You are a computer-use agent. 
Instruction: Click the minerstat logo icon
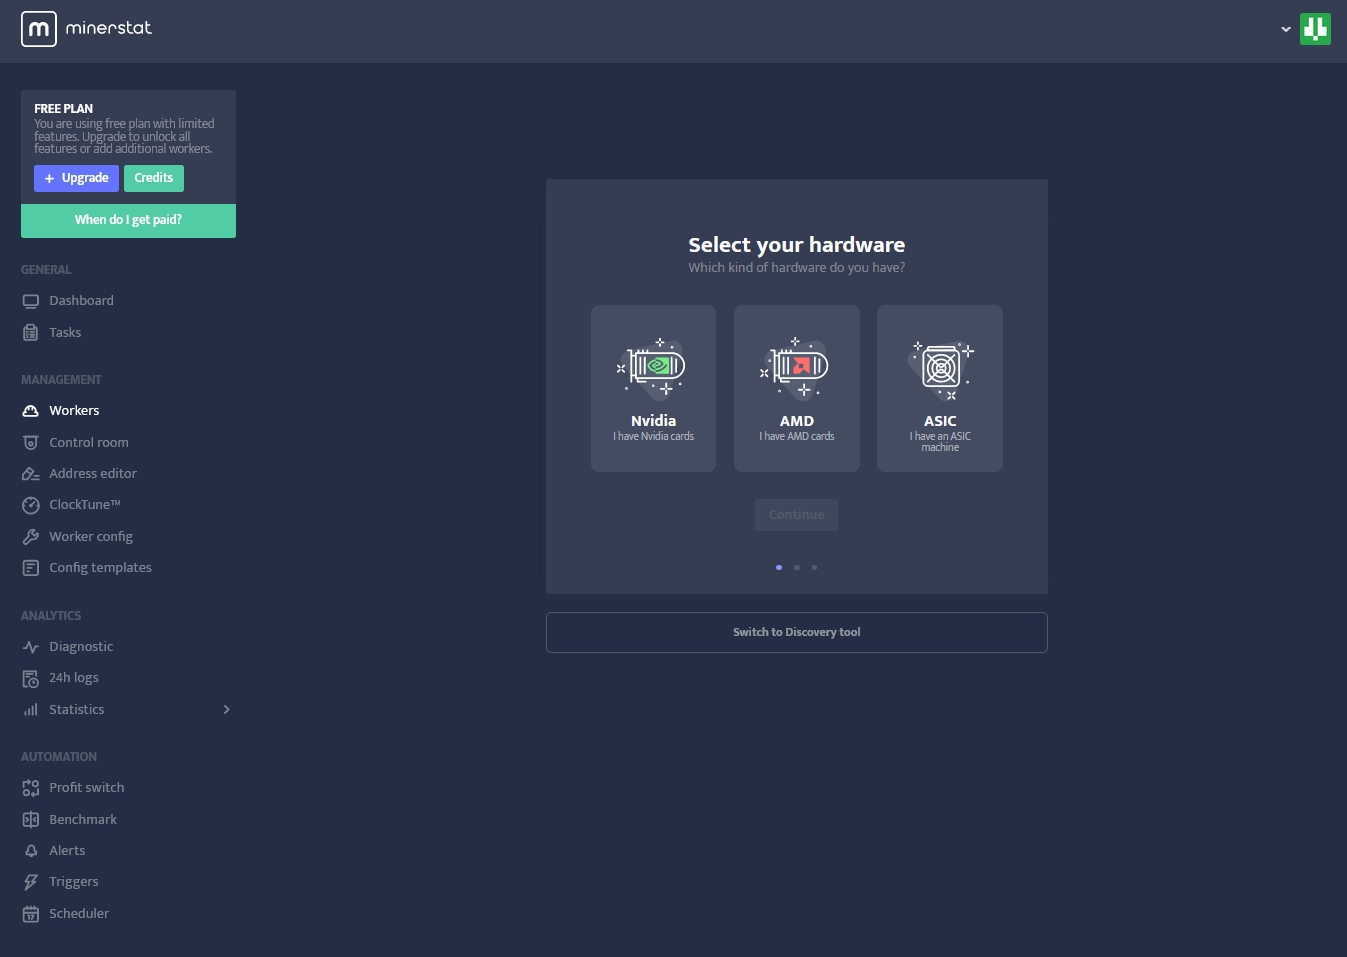[x=38, y=29]
